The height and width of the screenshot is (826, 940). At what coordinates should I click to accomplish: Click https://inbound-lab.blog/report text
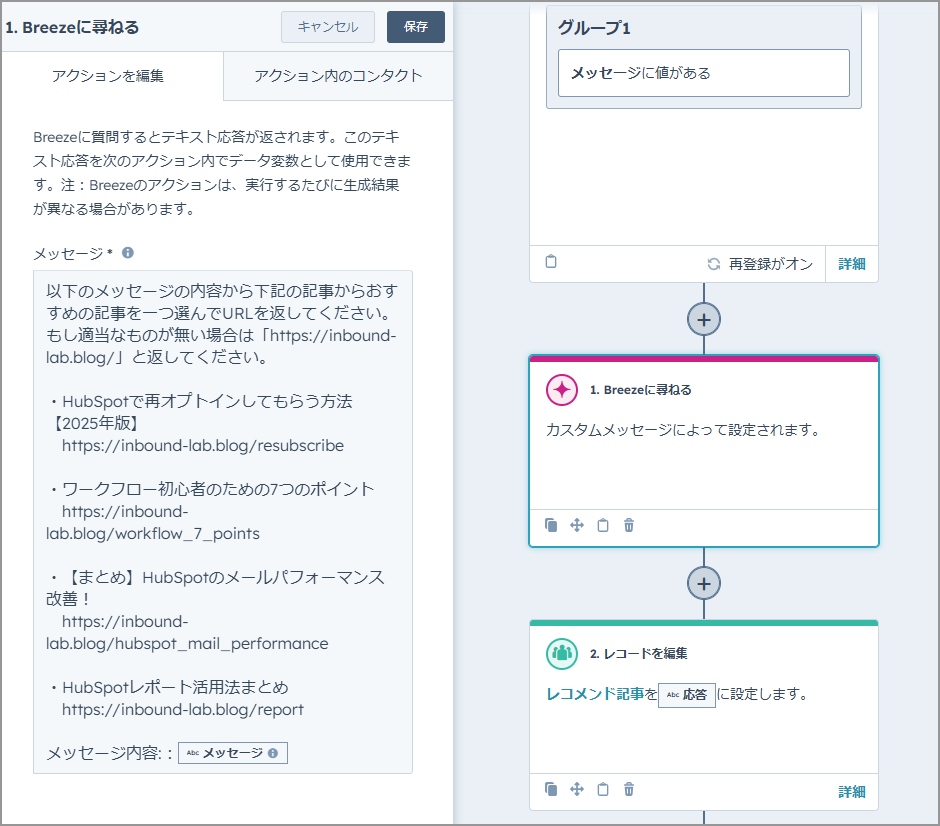coord(183,709)
